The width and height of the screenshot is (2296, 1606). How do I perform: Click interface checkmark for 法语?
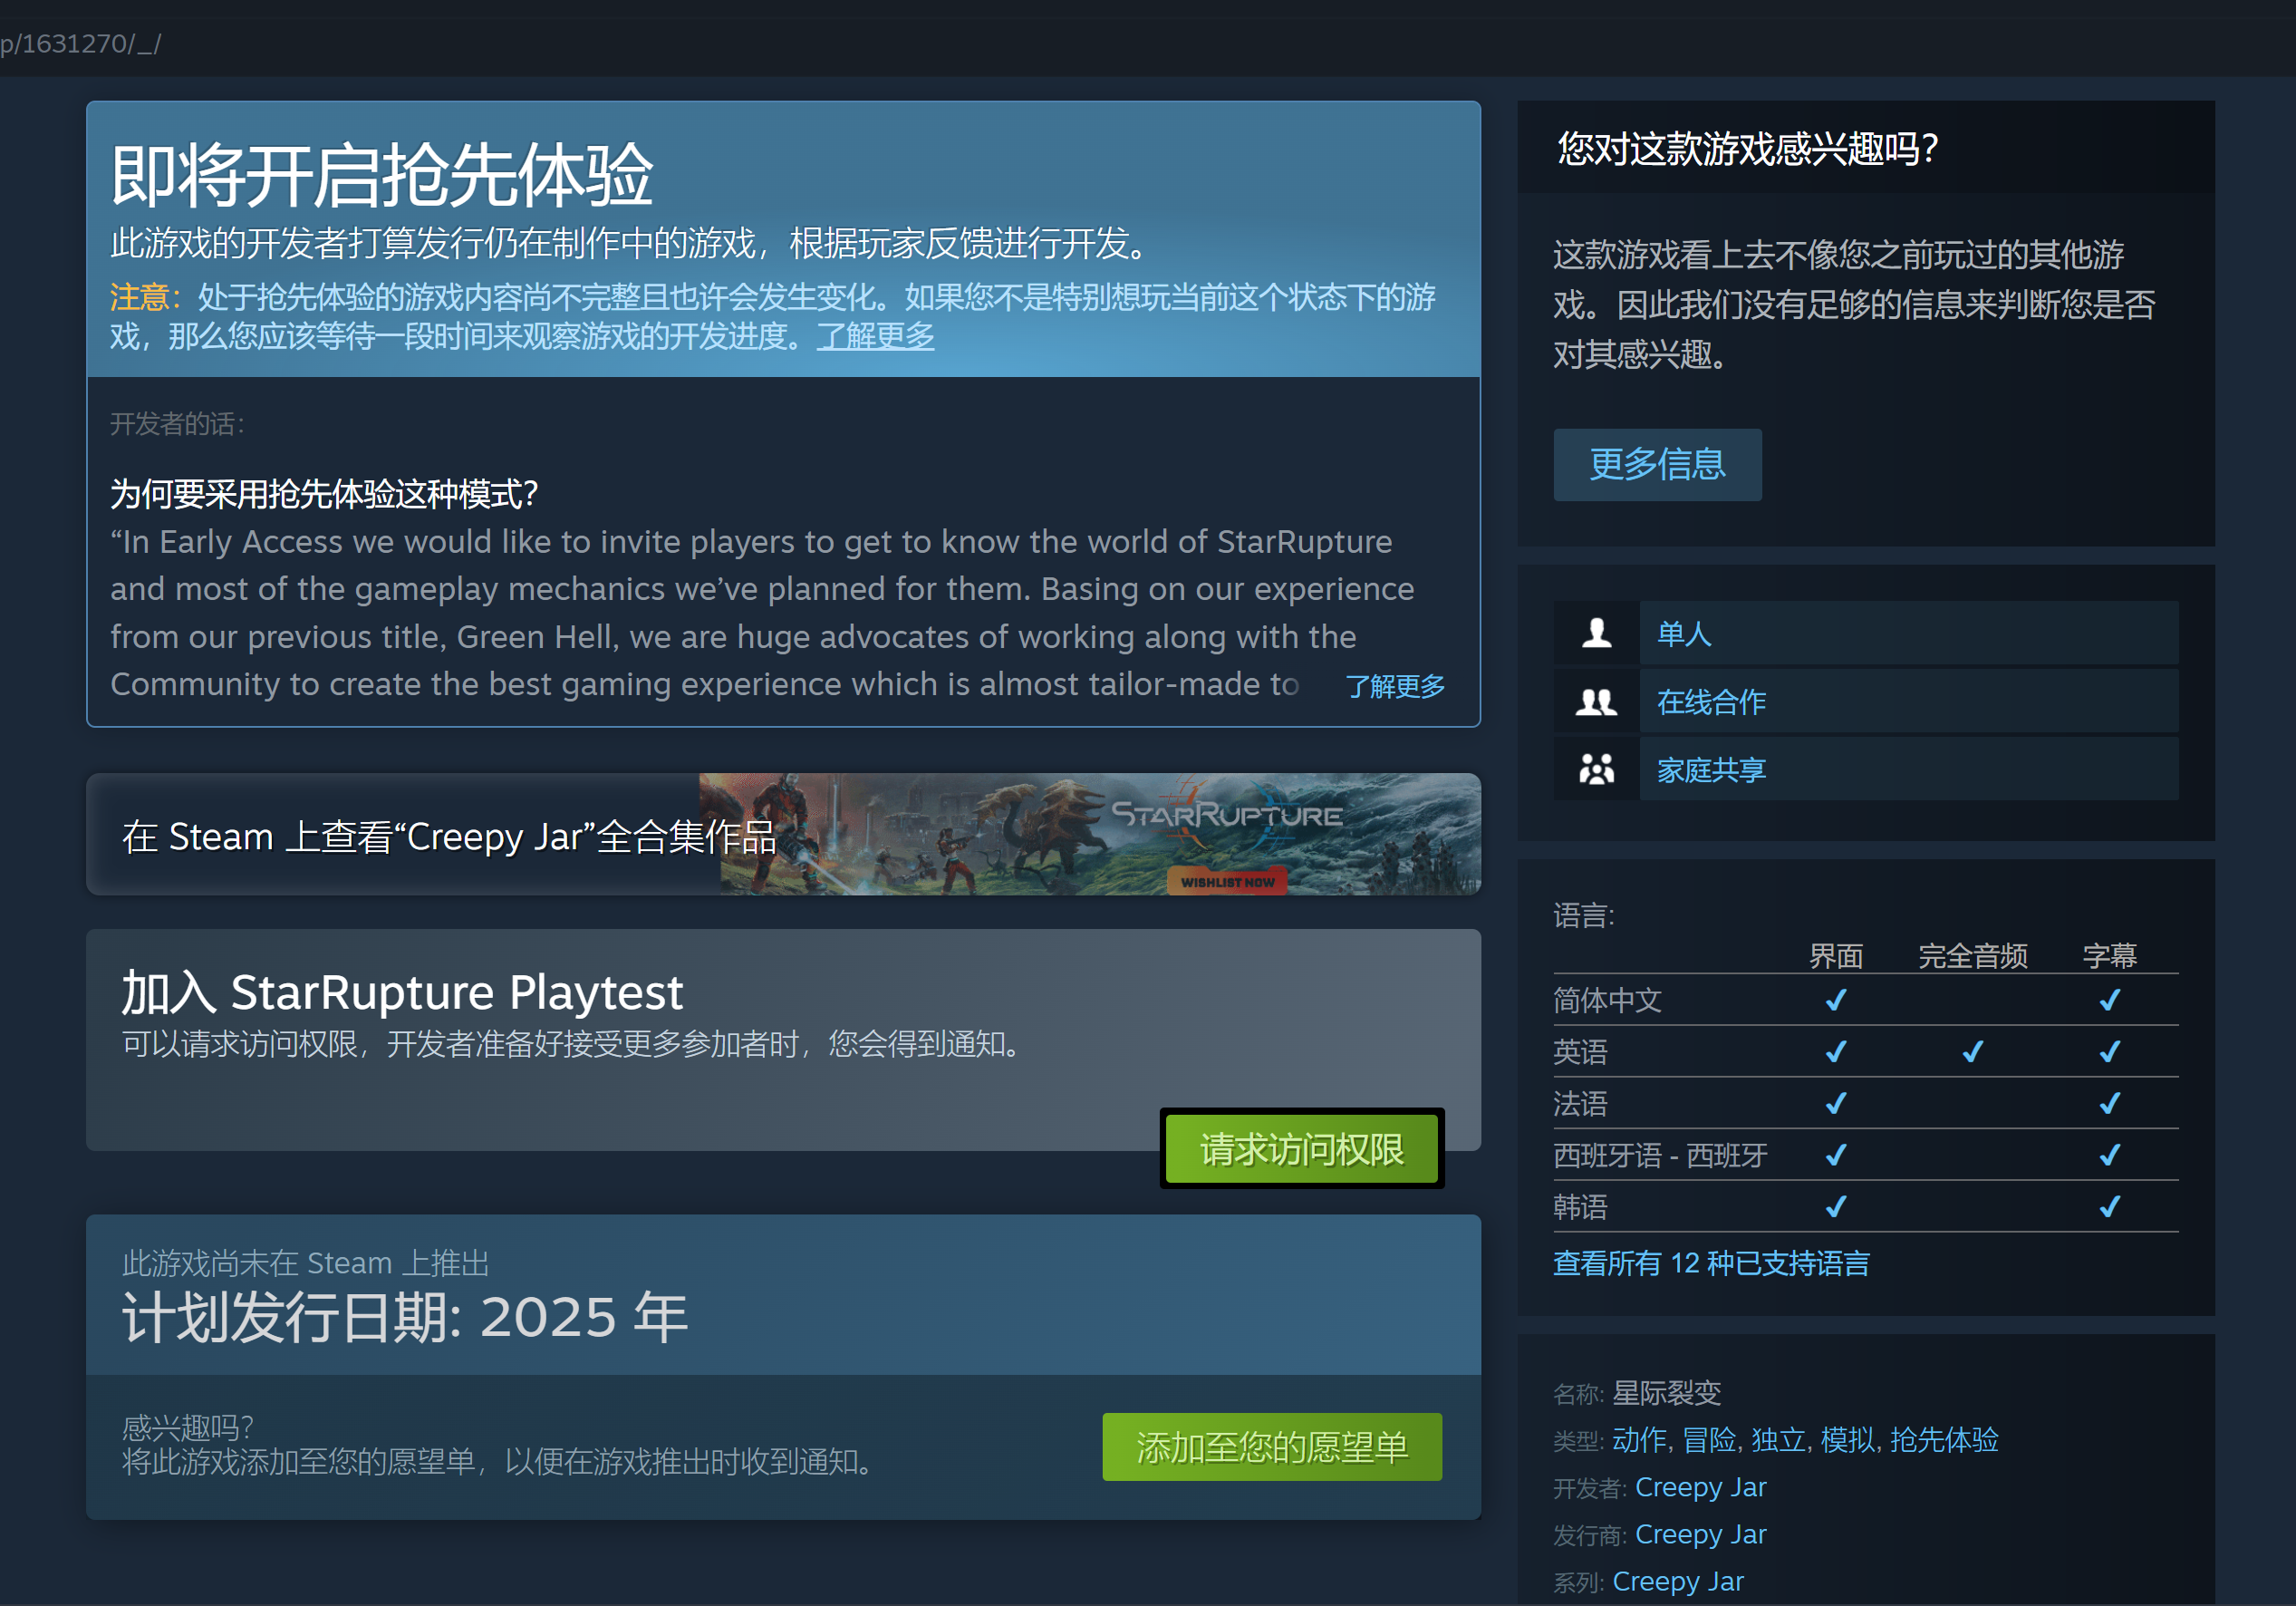[x=1836, y=1104]
